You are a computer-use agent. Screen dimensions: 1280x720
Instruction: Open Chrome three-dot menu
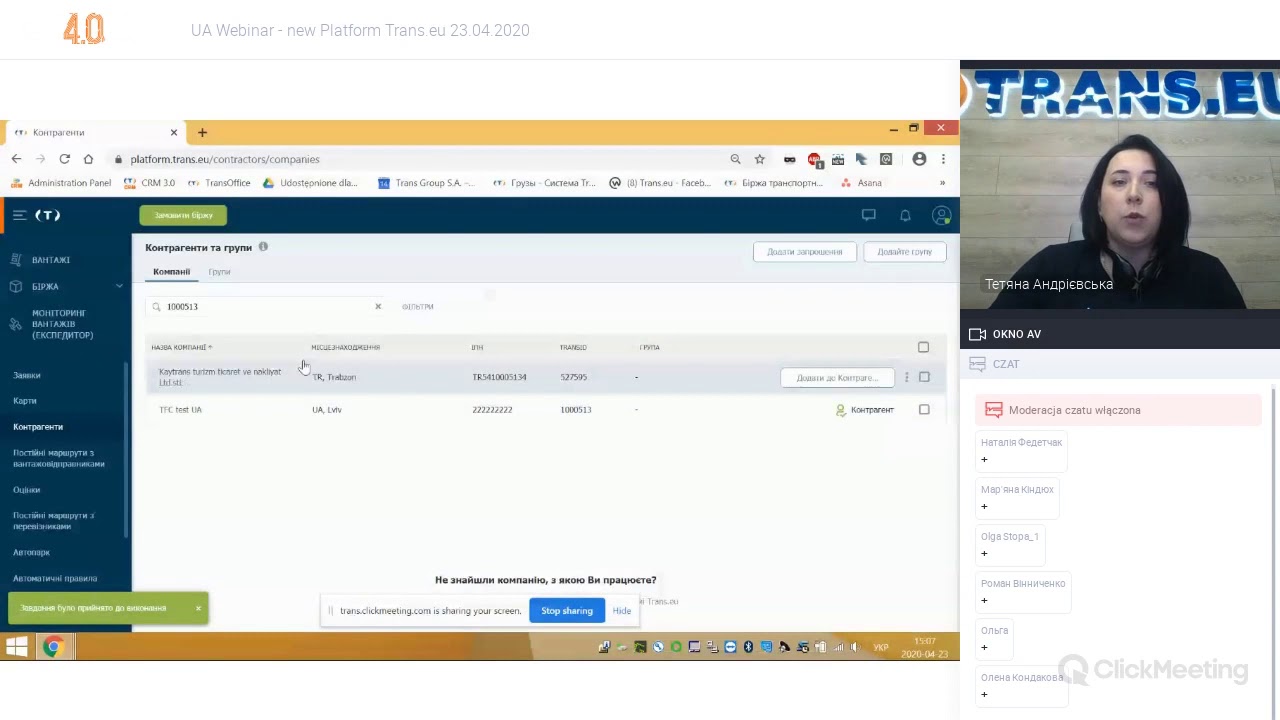(x=942, y=159)
